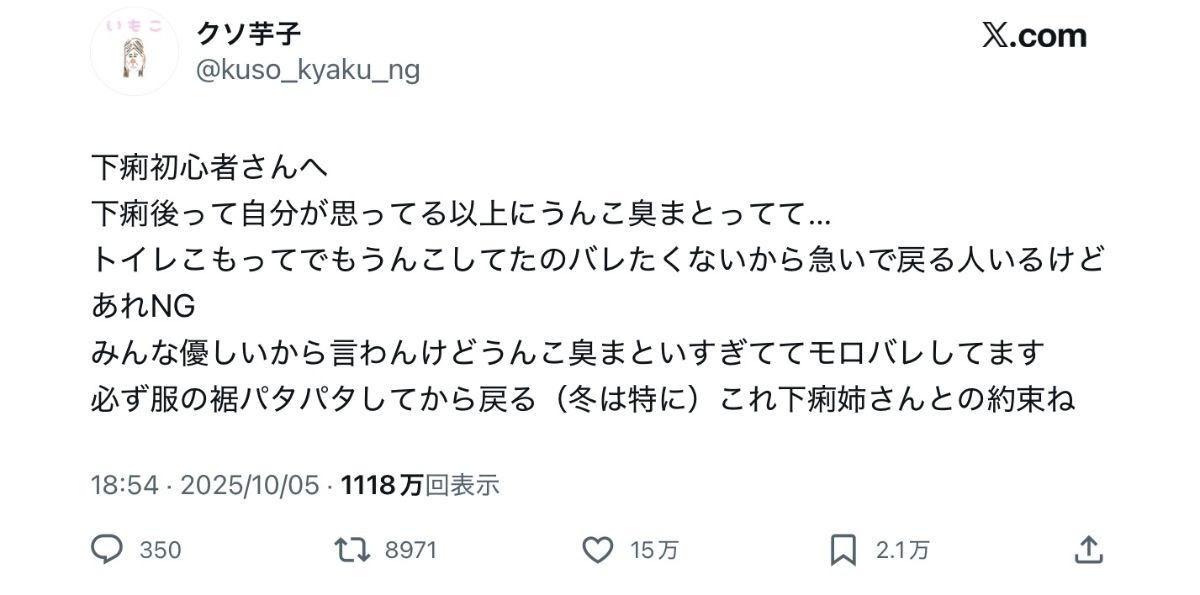Open the @kuso_kyaku_ng handle link
The height and width of the screenshot is (595, 1200).
308,70
